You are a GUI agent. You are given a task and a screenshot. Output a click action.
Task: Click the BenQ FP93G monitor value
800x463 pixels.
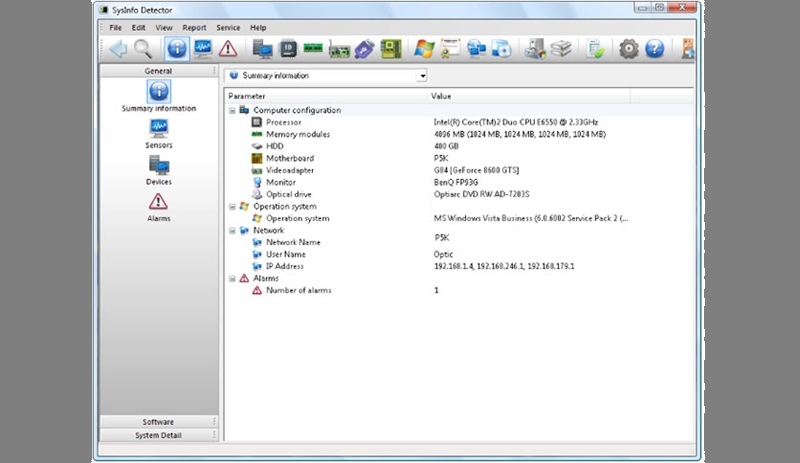(x=456, y=182)
